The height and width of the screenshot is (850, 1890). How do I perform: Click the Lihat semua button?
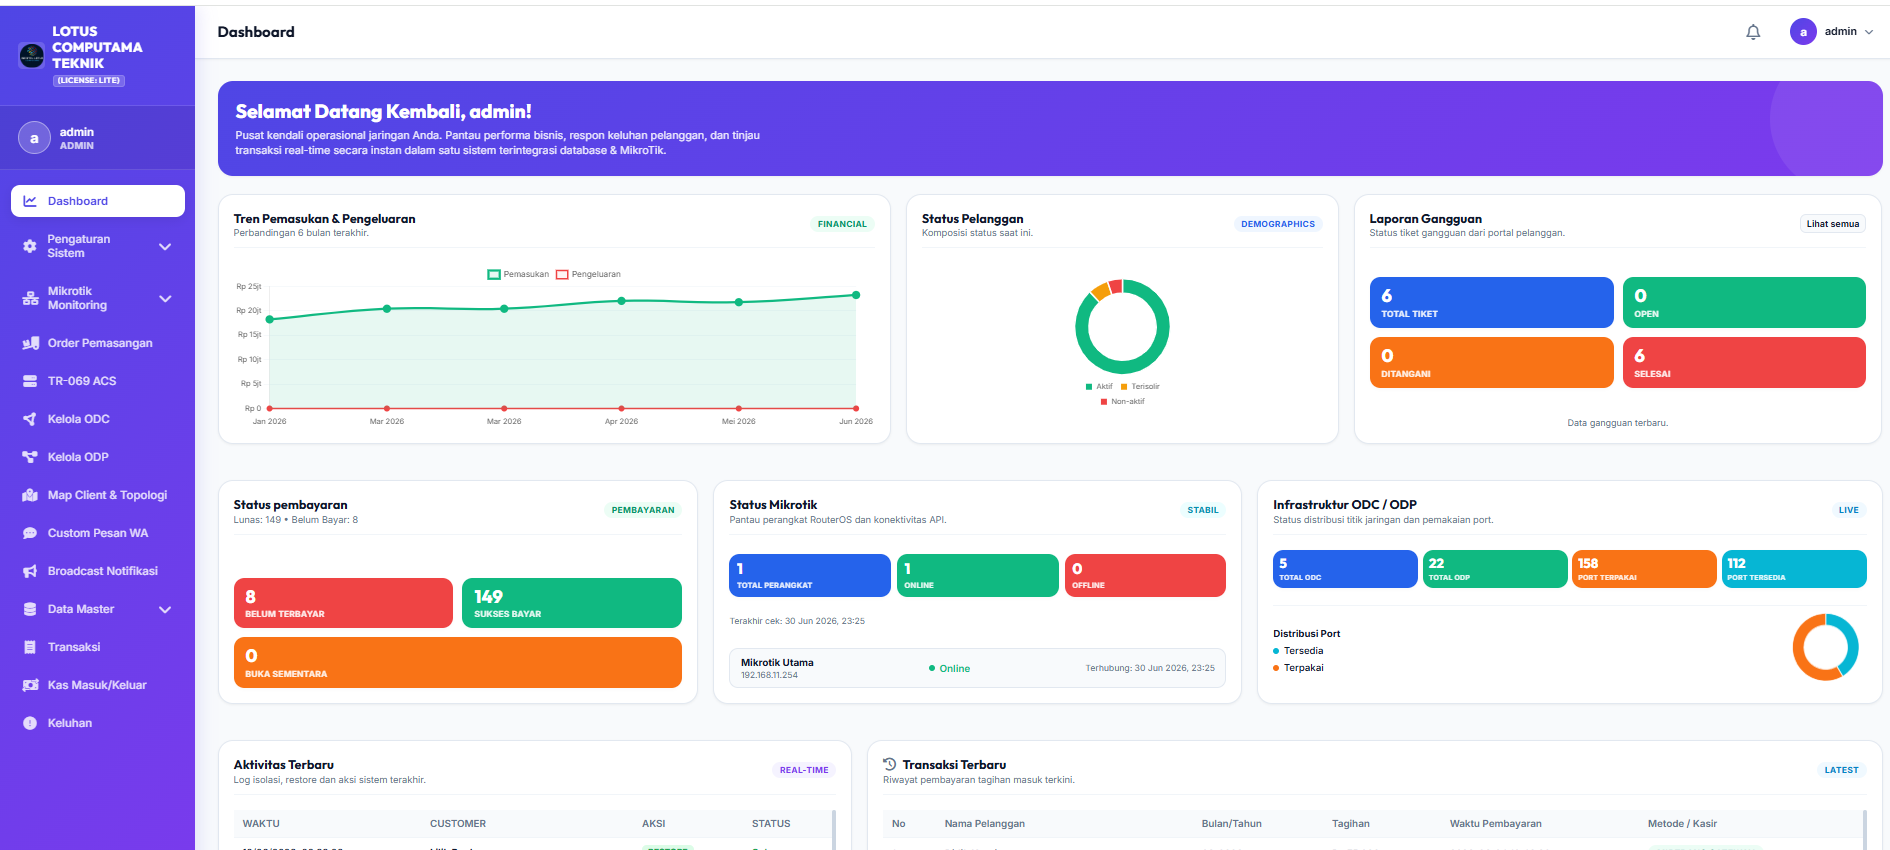tap(1832, 224)
